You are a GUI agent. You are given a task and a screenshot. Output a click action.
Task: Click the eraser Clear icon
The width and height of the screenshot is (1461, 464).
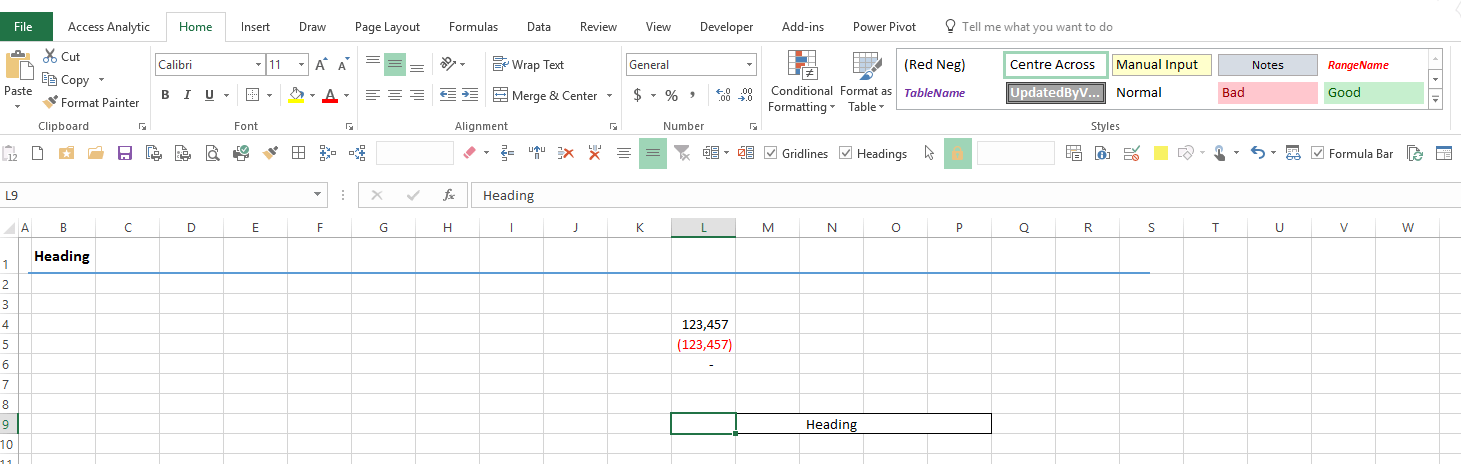point(470,153)
